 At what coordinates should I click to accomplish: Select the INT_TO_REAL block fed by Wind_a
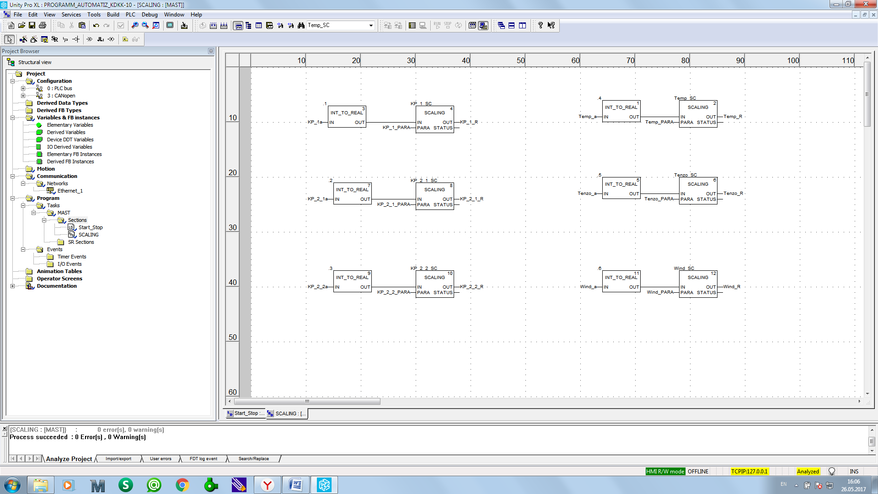pyautogui.click(x=621, y=282)
